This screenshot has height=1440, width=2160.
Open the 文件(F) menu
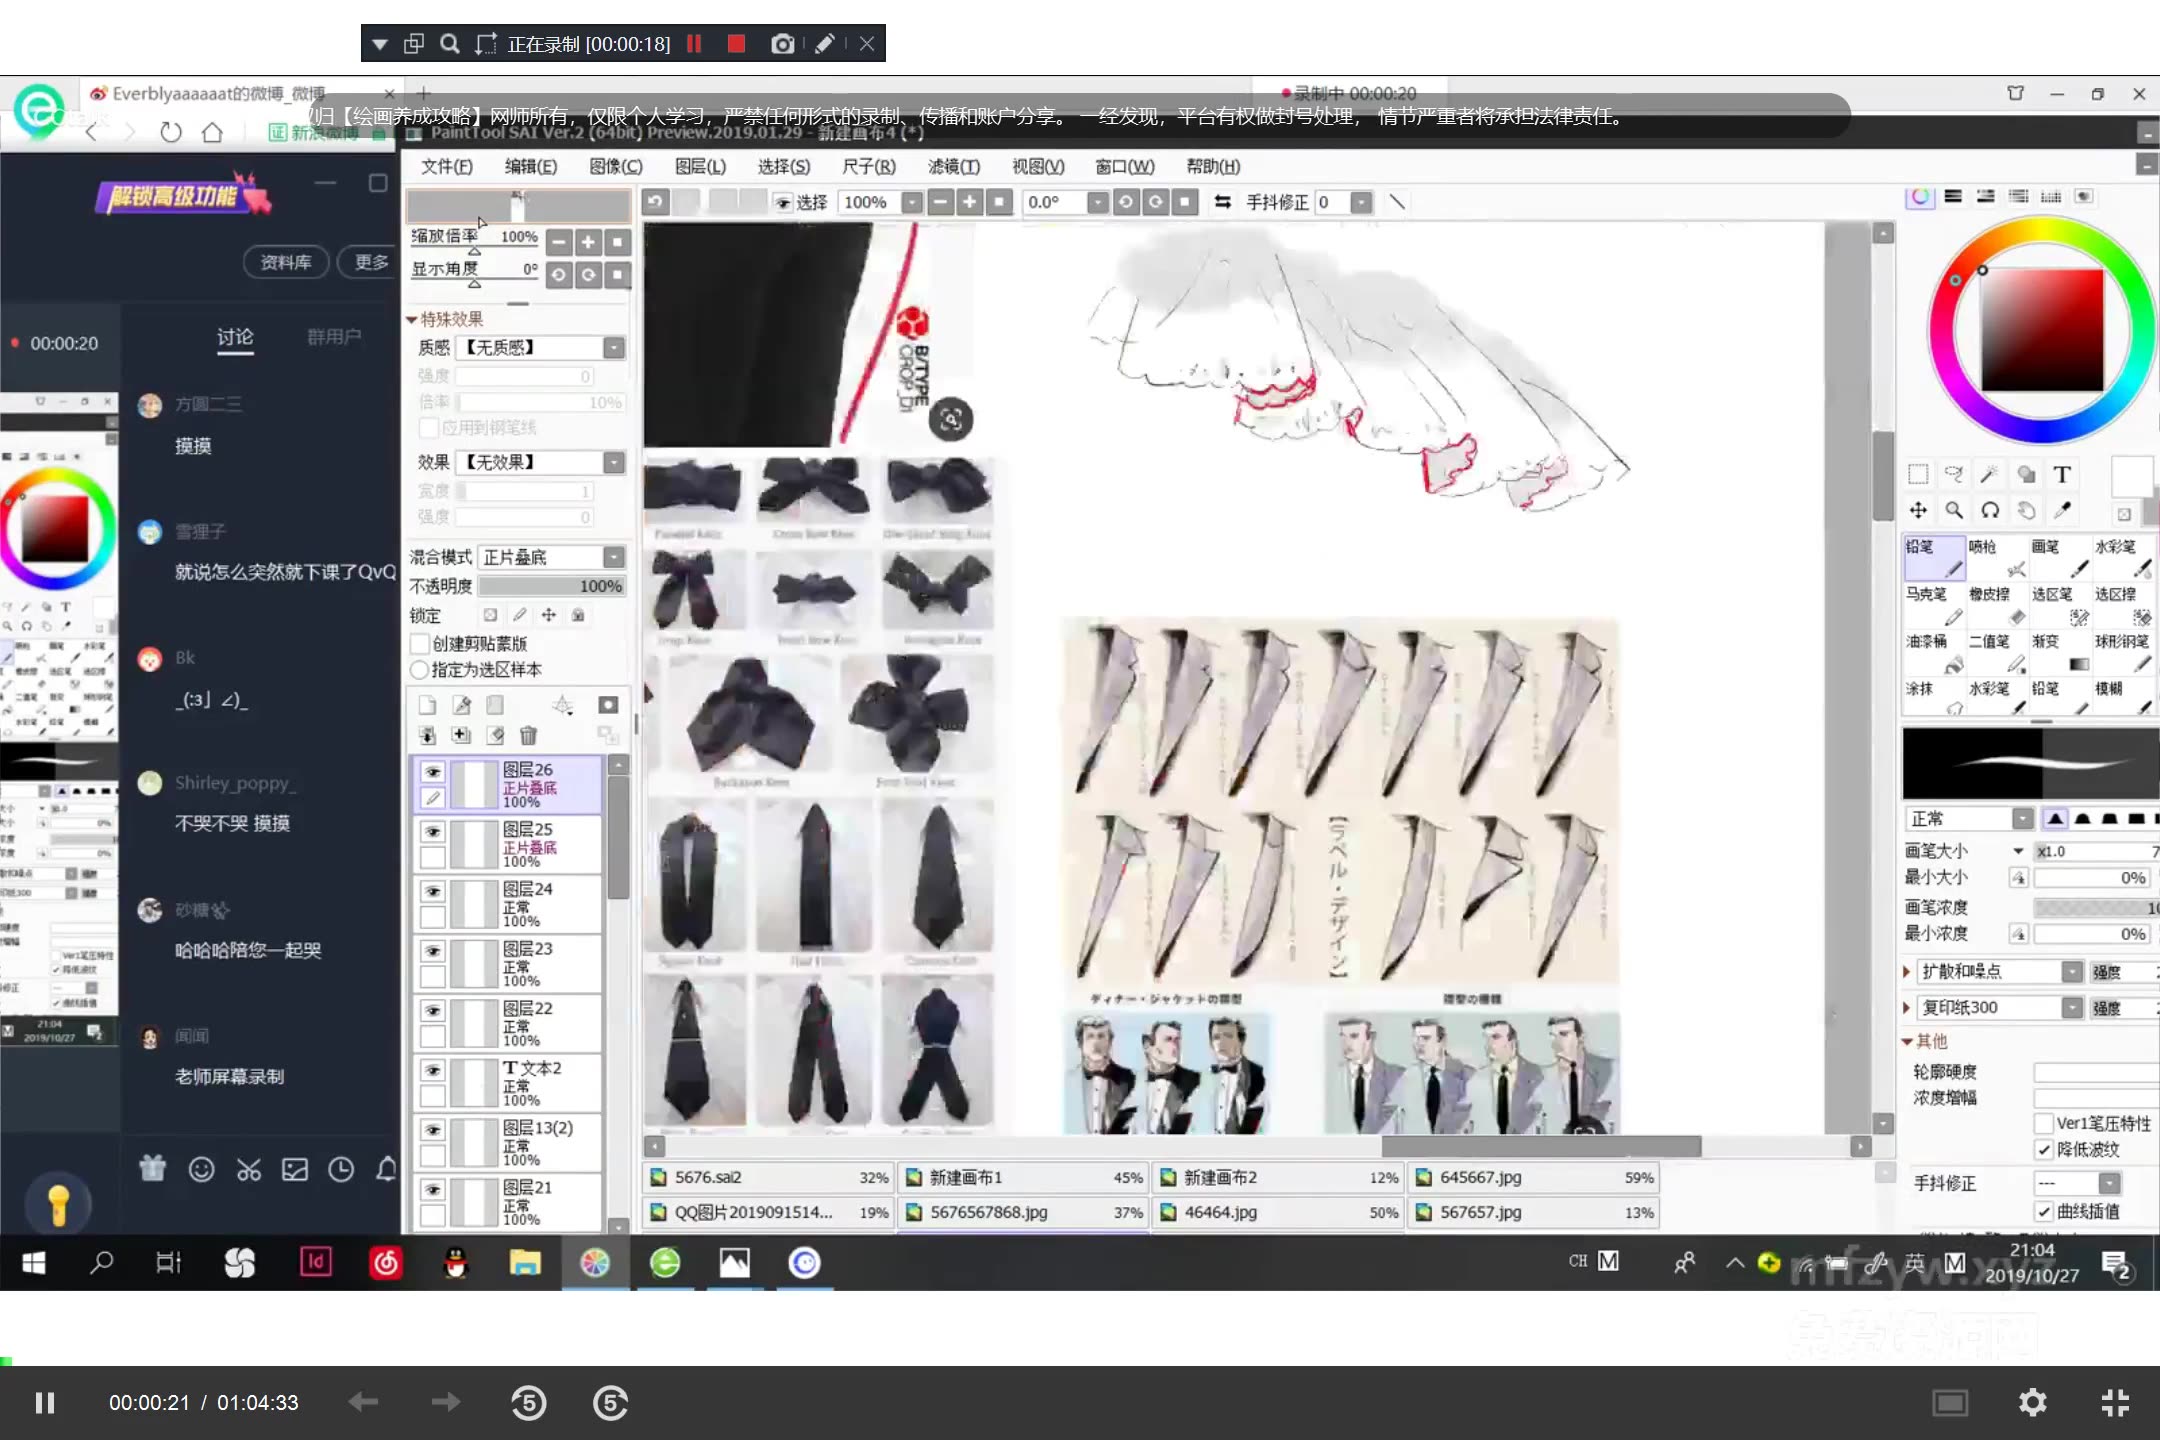(x=446, y=166)
